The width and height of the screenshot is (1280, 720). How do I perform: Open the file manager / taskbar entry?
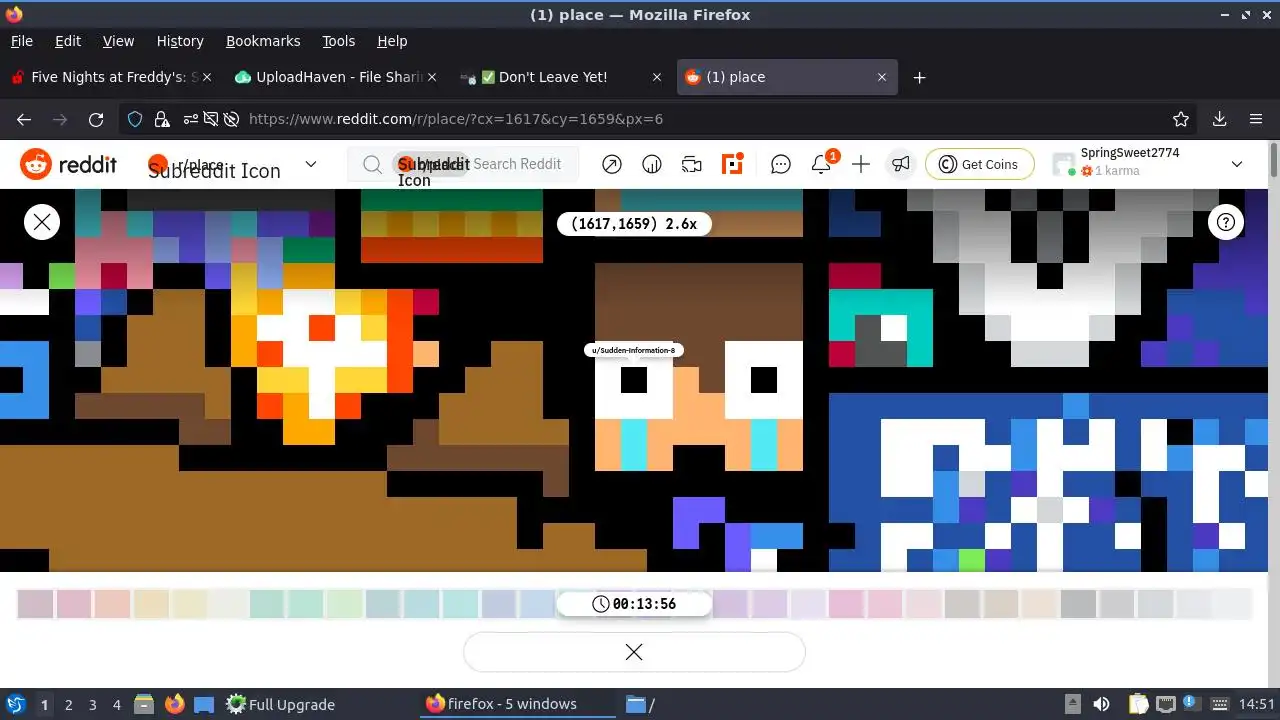[640, 704]
